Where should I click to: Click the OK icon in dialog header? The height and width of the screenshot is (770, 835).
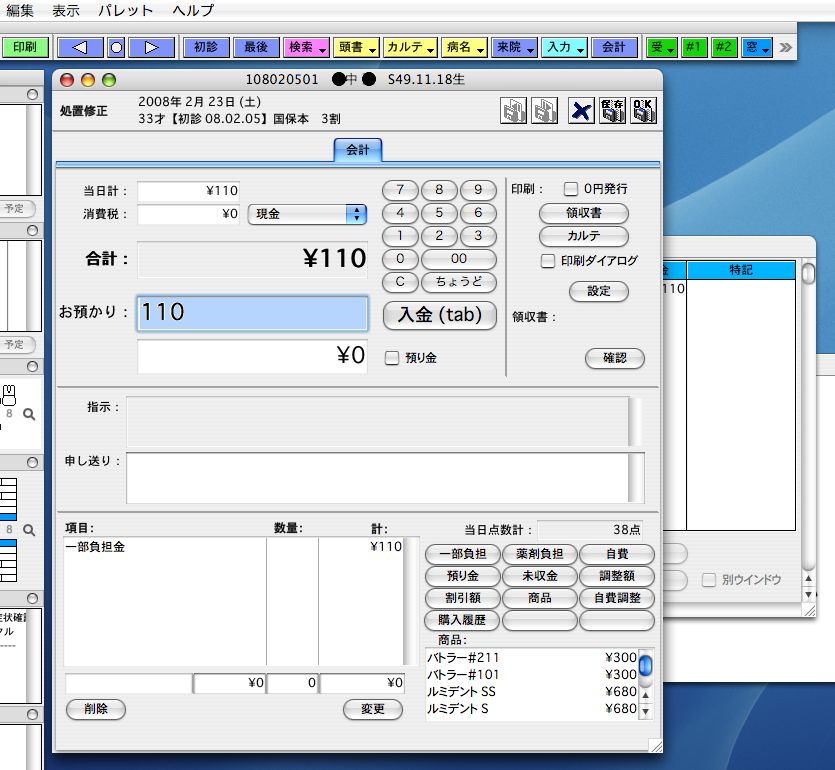644,111
